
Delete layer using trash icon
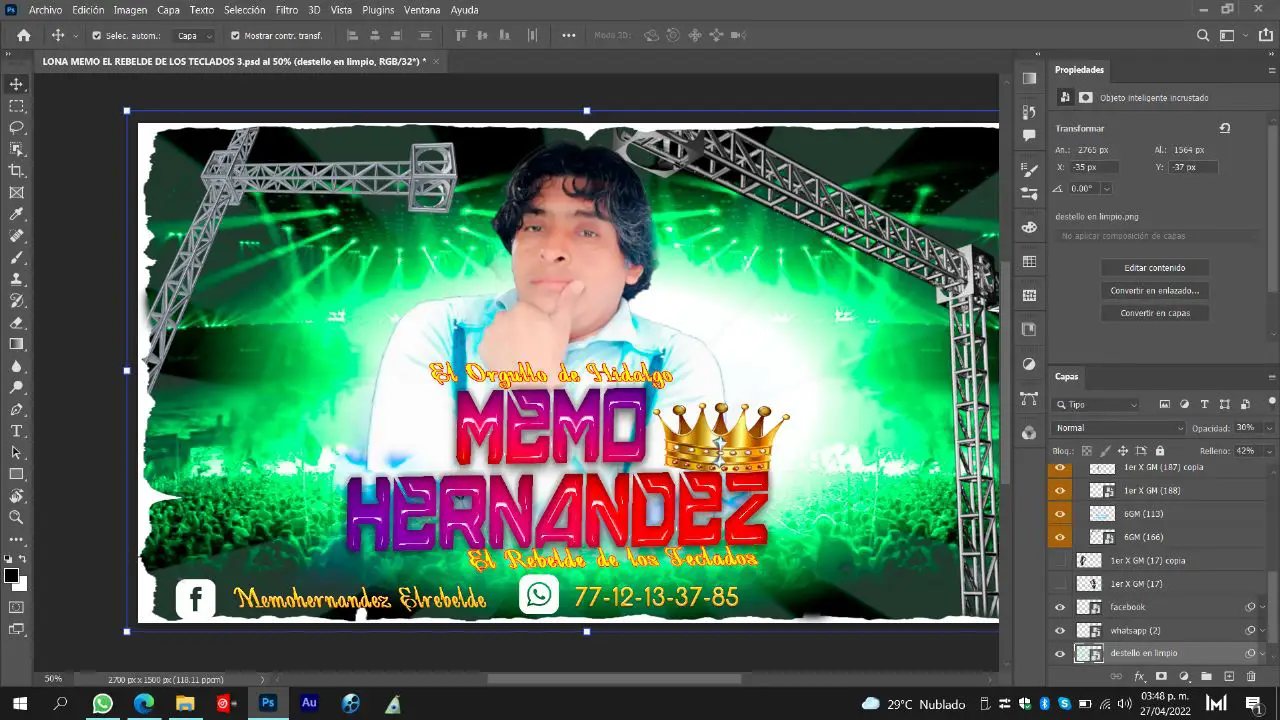[1251, 677]
